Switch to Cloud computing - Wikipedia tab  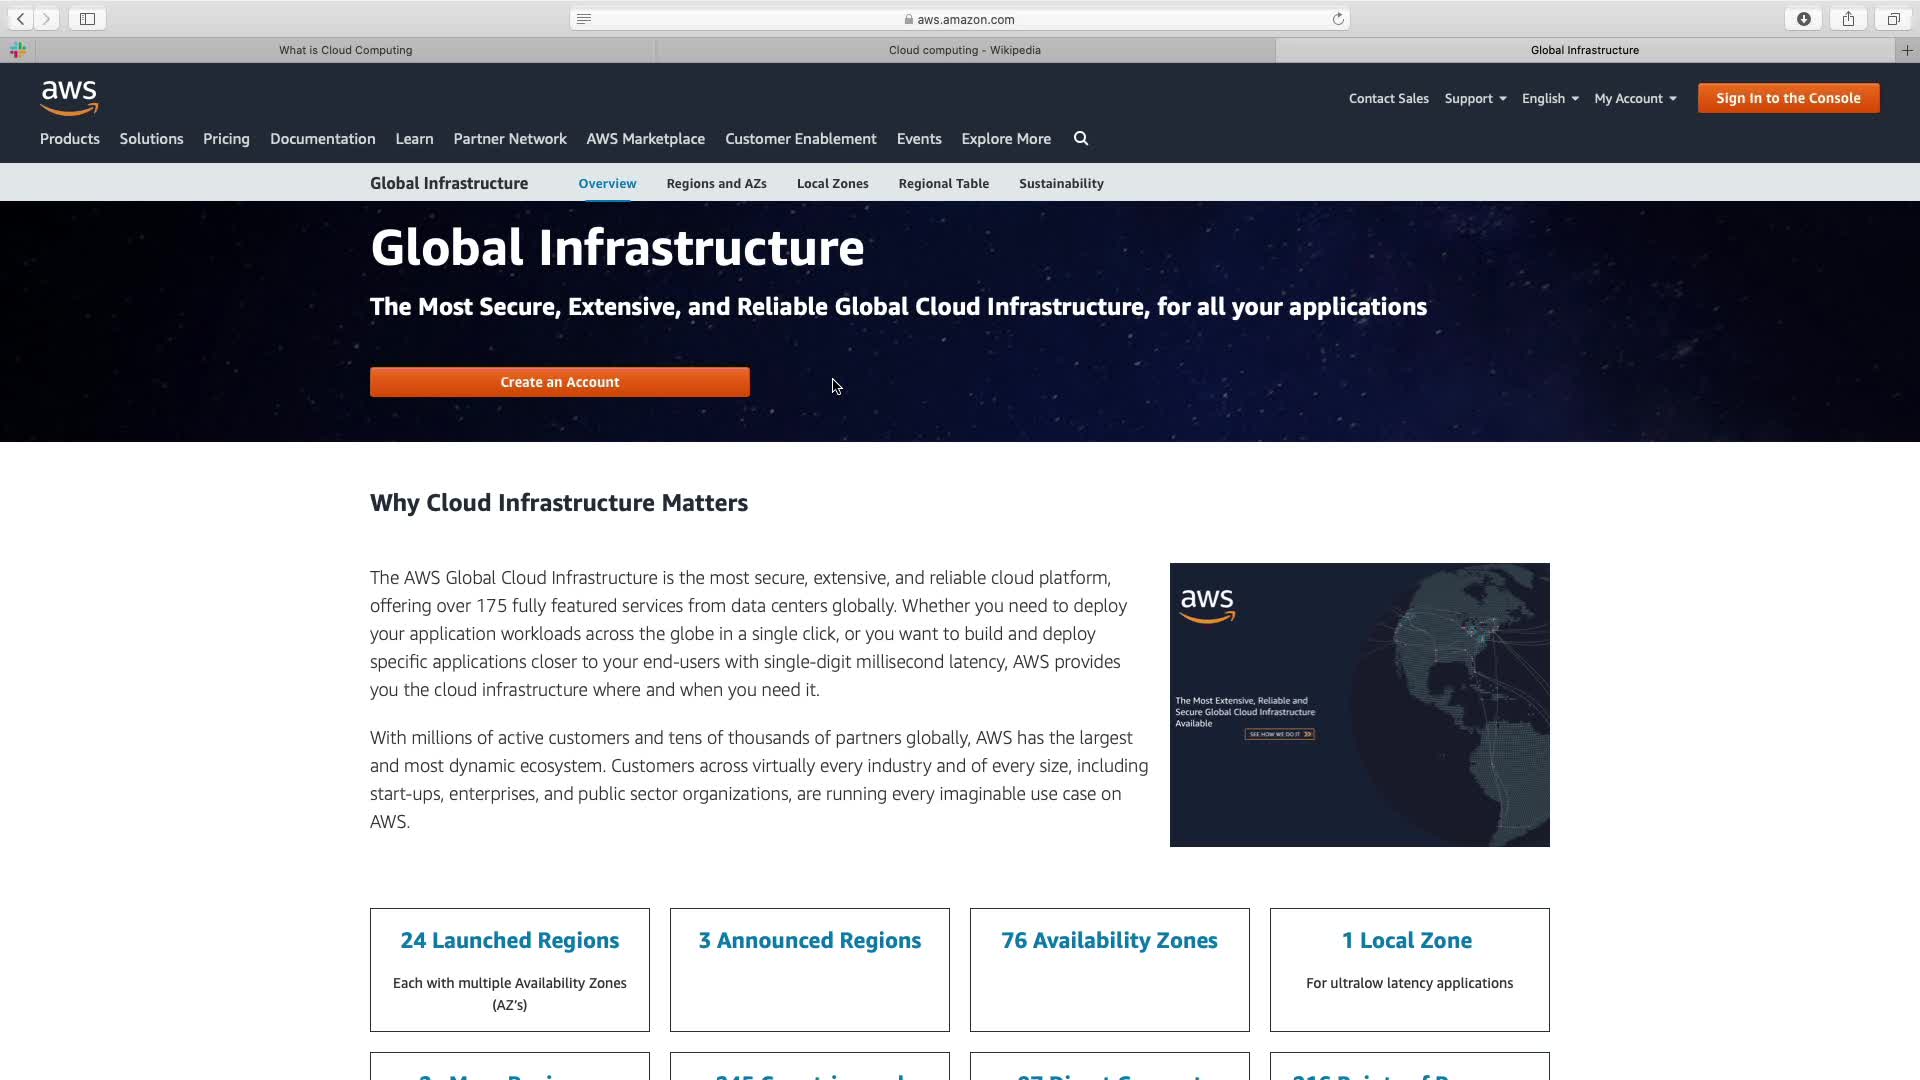(x=964, y=50)
